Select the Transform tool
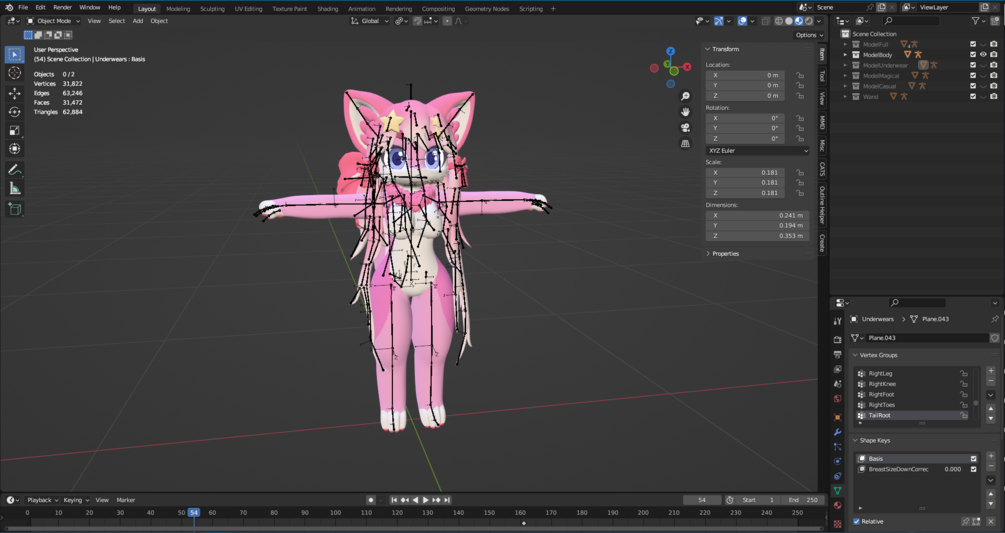The height and width of the screenshot is (533, 1005). click(x=14, y=149)
